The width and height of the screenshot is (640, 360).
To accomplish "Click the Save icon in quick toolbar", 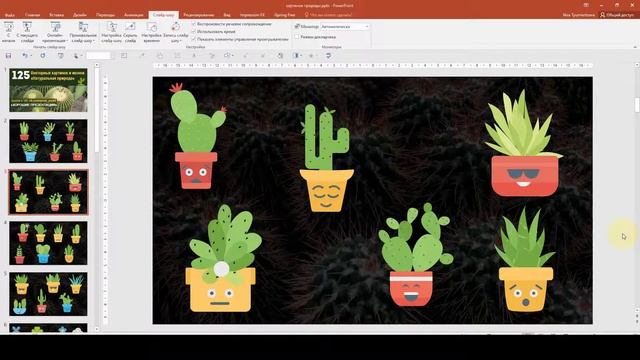I will pos(8,56).
